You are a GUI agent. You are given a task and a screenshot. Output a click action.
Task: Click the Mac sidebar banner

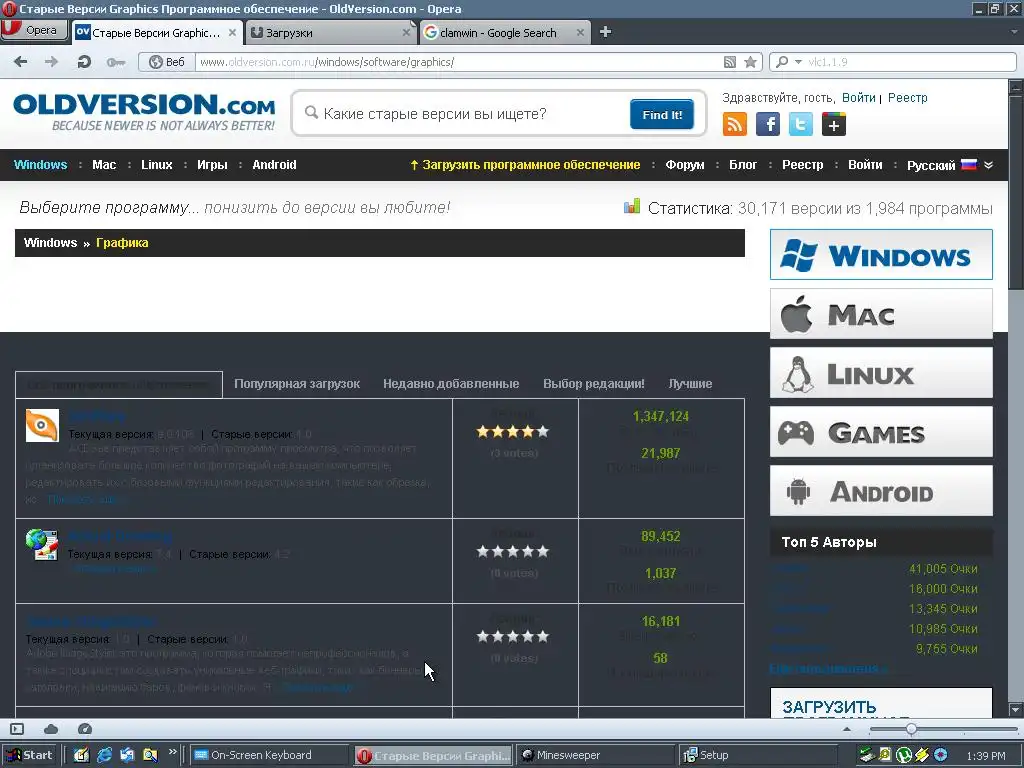(x=881, y=314)
